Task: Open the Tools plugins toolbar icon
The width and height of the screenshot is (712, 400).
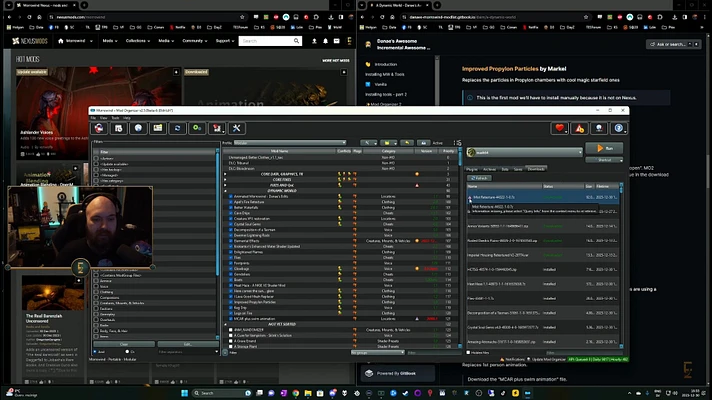Action: click(x=217, y=128)
